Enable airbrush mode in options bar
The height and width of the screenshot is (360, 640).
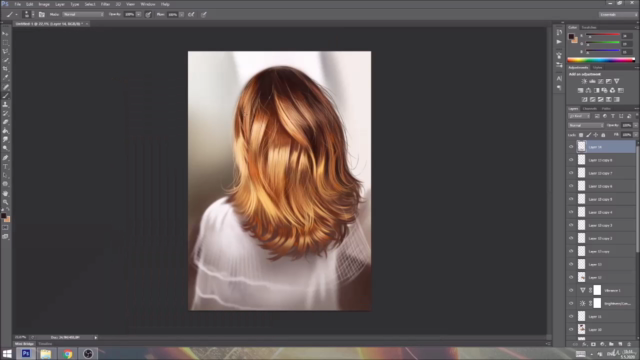(x=191, y=14)
